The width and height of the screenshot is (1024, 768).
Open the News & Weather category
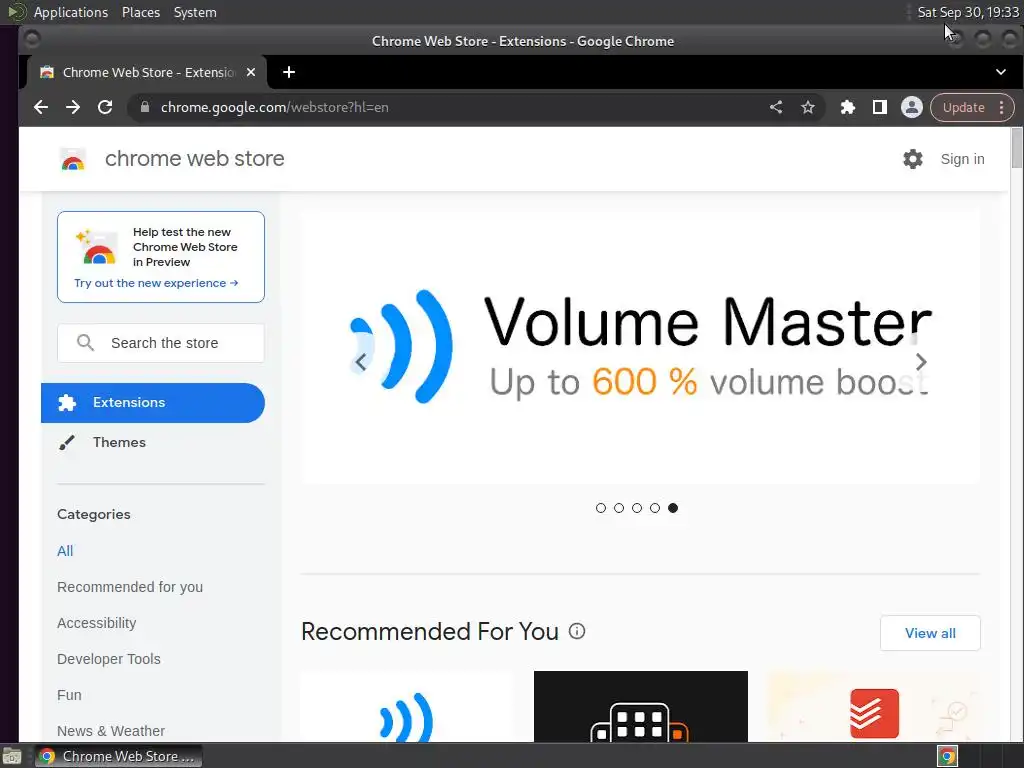click(x=110, y=730)
